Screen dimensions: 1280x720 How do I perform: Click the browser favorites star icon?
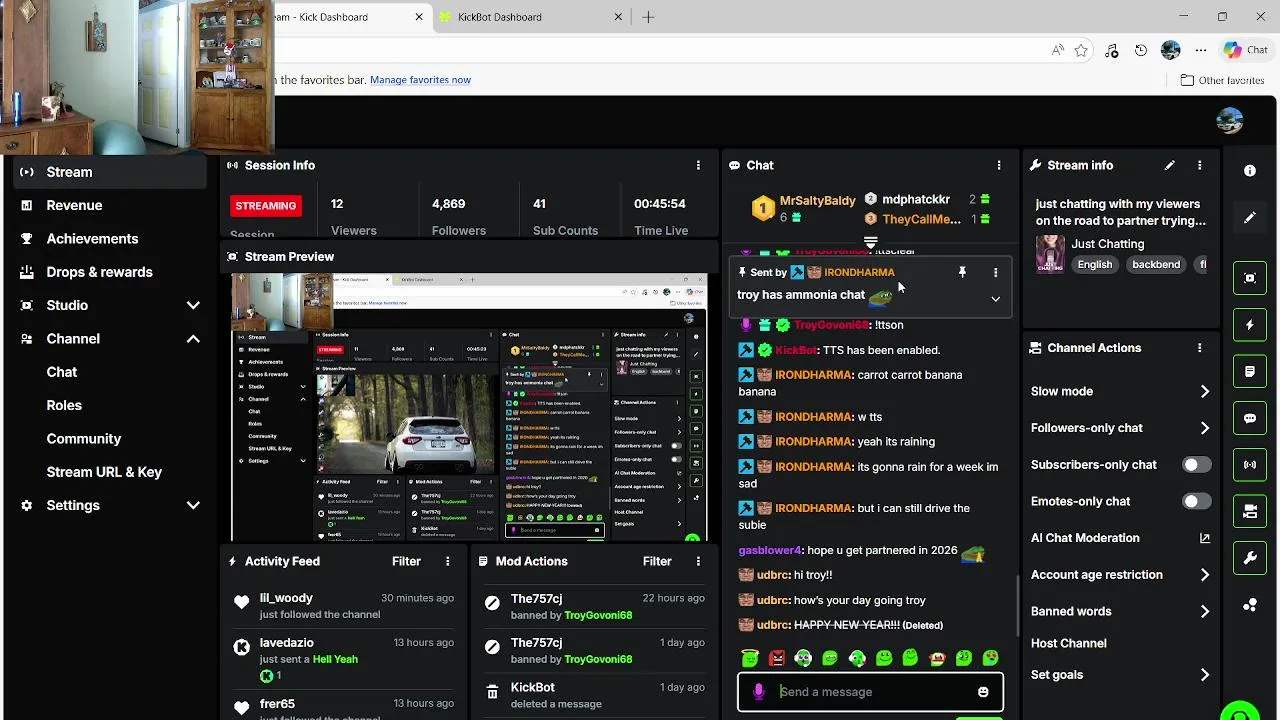[1081, 50]
